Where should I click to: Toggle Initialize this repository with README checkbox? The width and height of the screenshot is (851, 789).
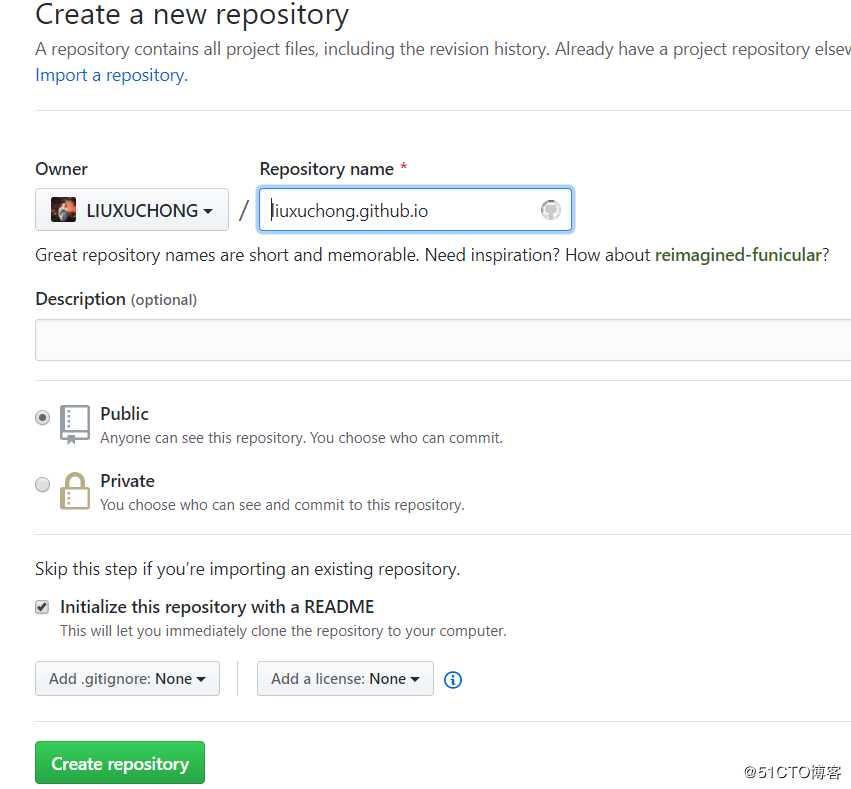point(42,607)
